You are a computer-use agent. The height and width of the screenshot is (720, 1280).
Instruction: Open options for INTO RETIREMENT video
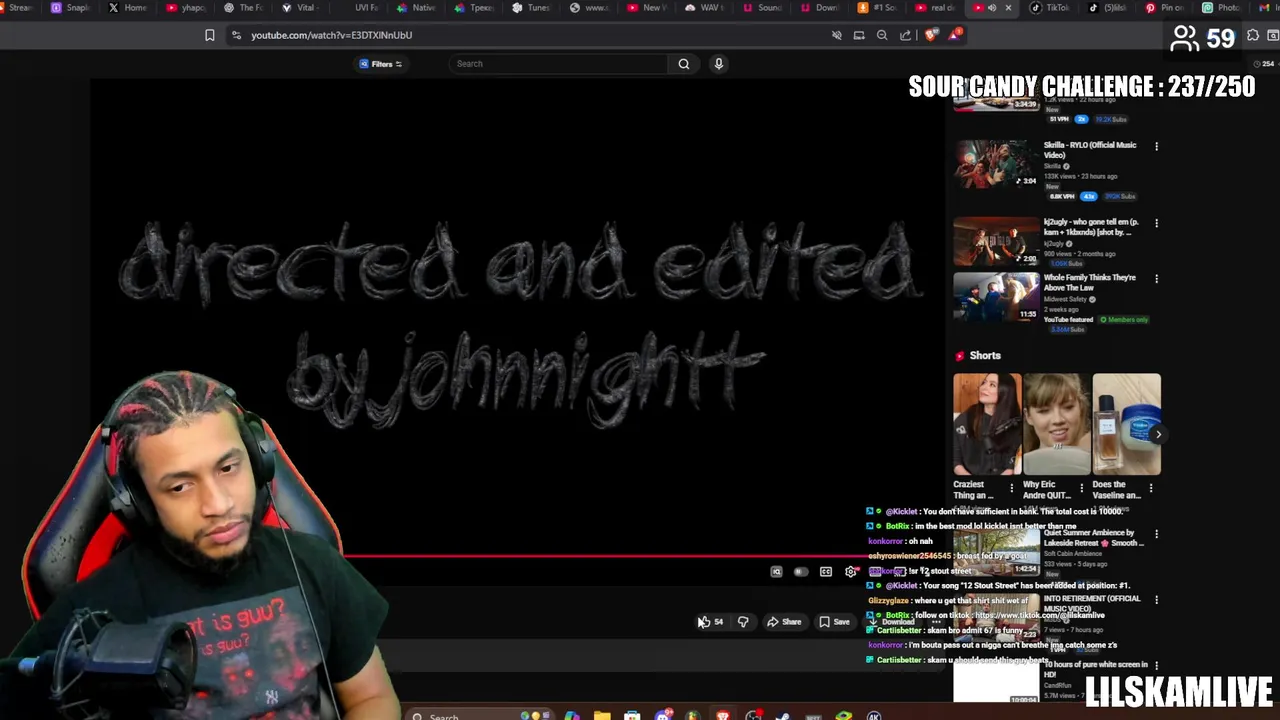1156,600
